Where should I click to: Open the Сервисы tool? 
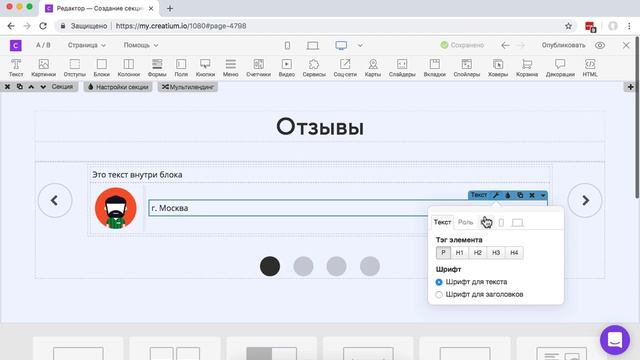pyautogui.click(x=314, y=67)
